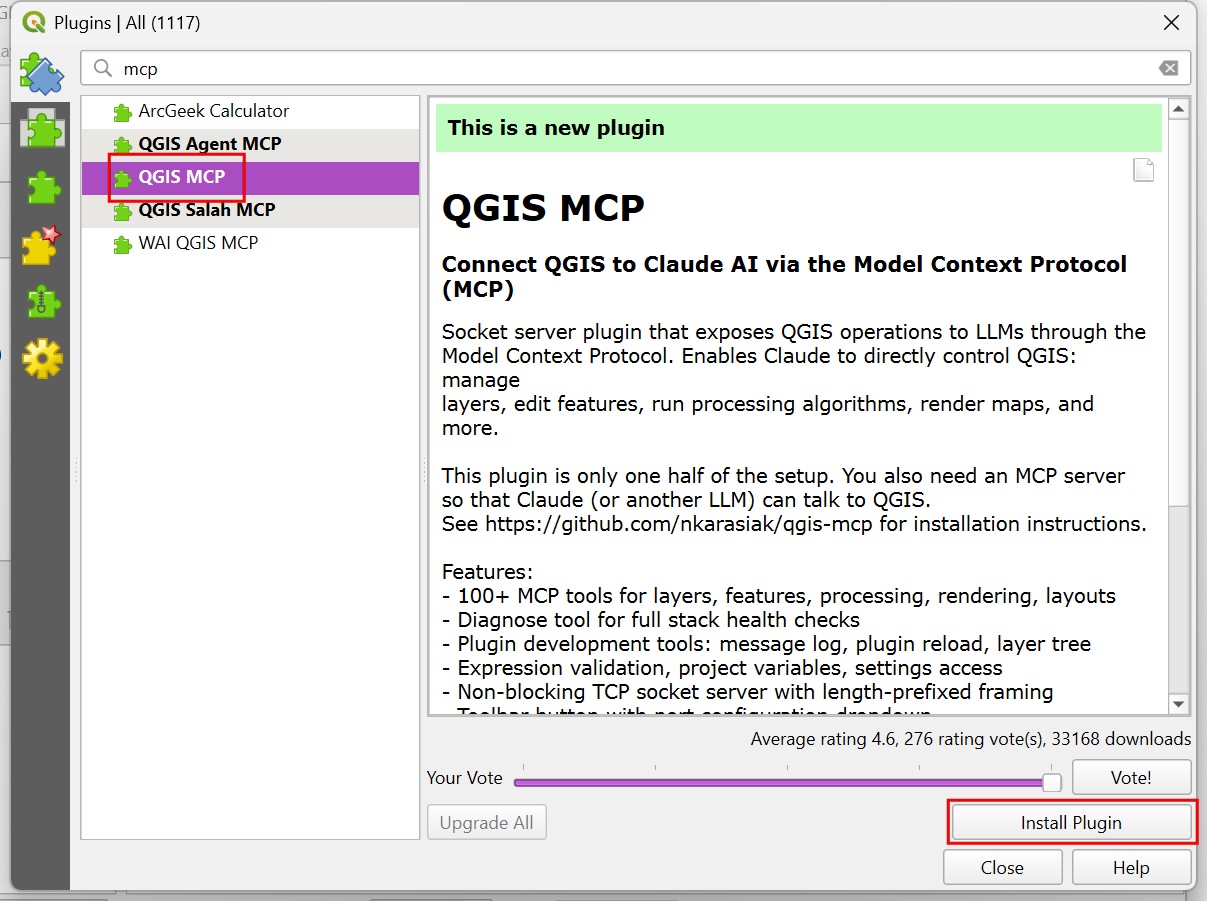
Task: Click the 'Connect QGIS to Claude AI' subtitle
Action: coord(785,277)
